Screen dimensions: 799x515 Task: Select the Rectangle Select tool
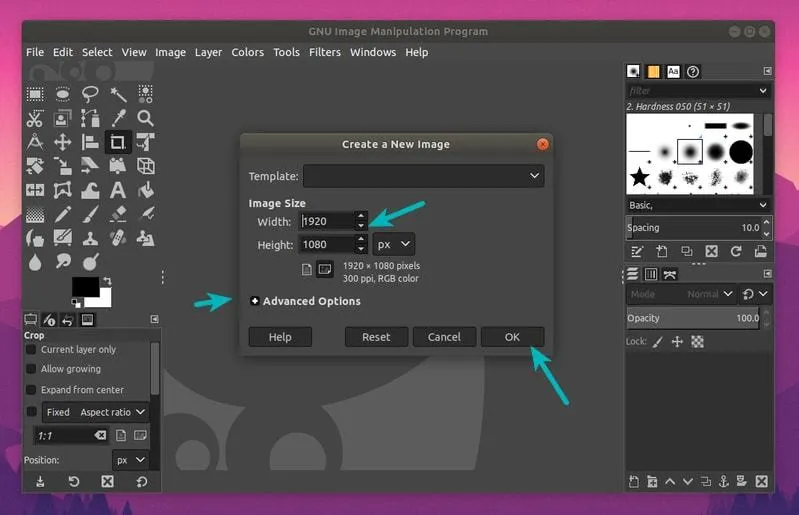(35, 94)
